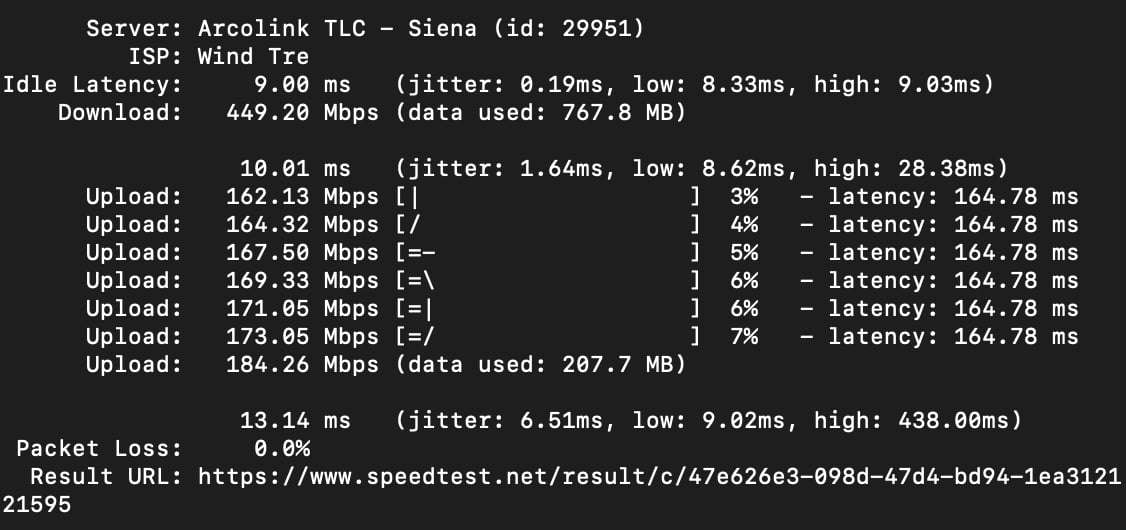Click the 13.14 ms upload latency value
Viewport: 1126px width, 530px height.
pos(295,420)
